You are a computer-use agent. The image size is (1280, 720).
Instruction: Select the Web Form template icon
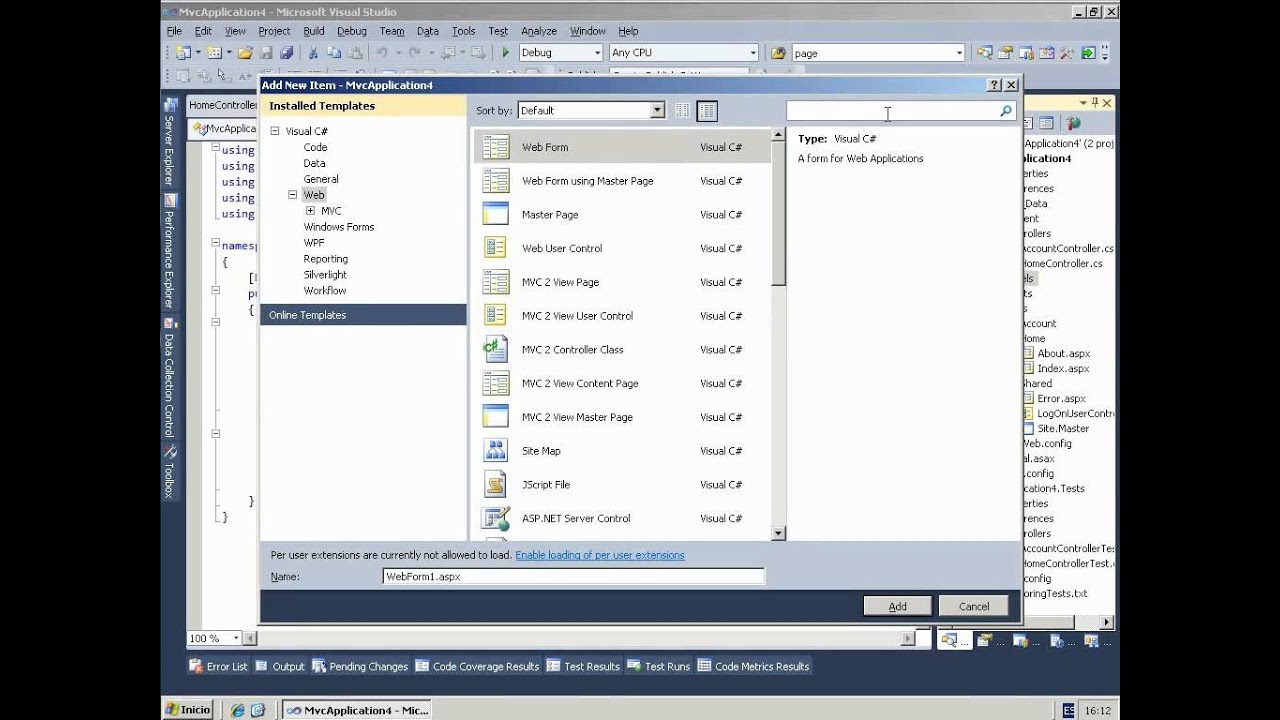(496, 147)
